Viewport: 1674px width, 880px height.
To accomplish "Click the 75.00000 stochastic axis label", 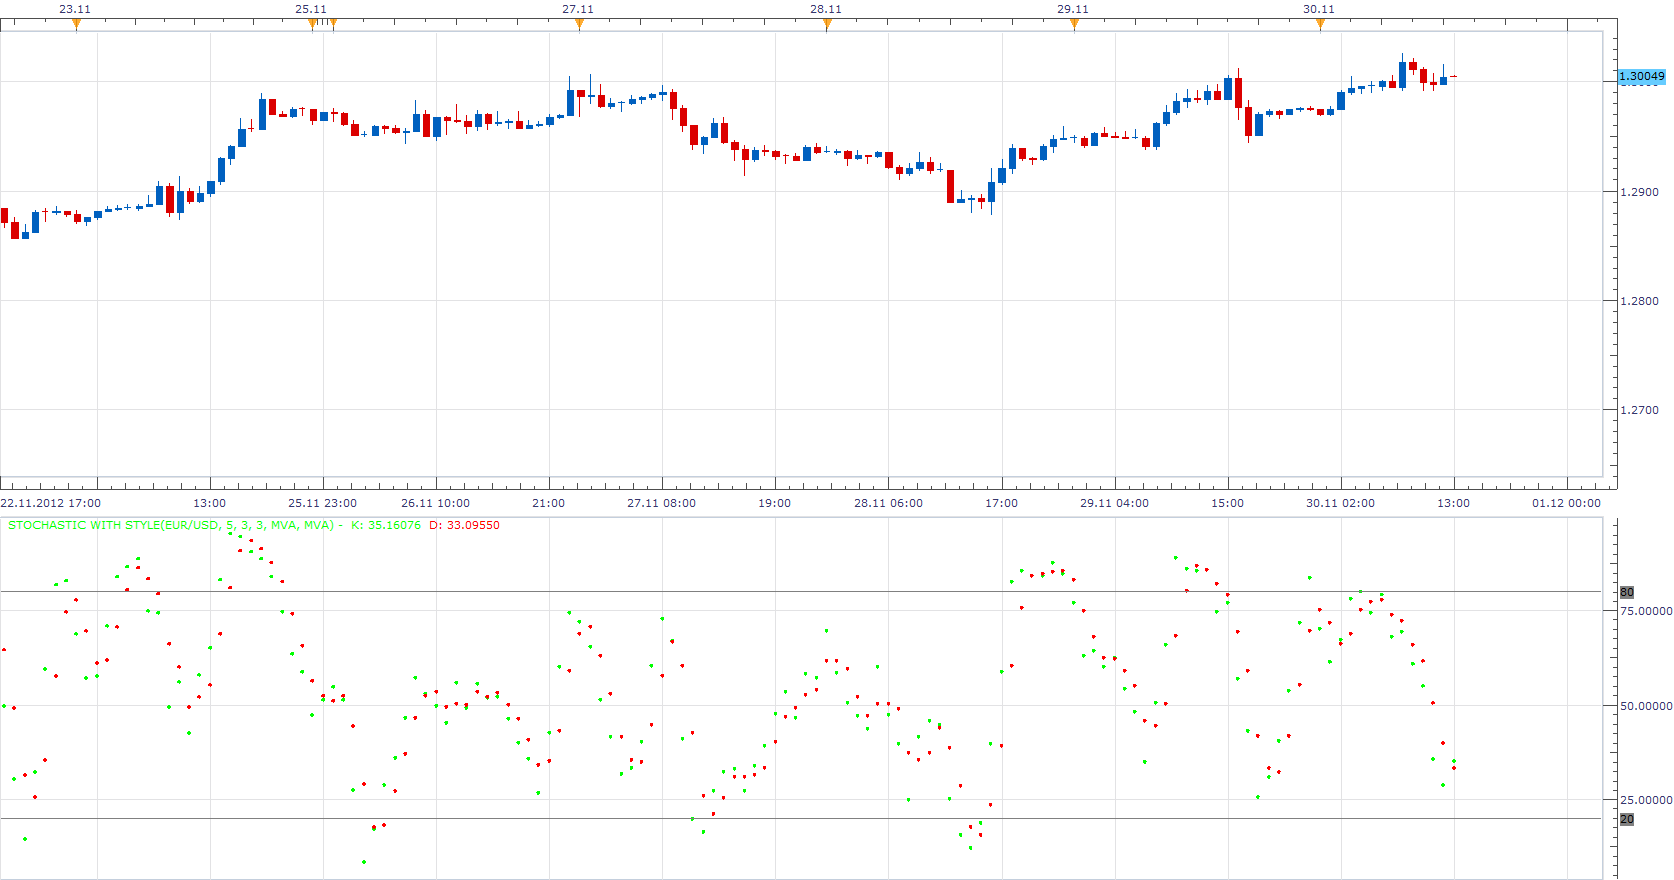I will click(1646, 611).
